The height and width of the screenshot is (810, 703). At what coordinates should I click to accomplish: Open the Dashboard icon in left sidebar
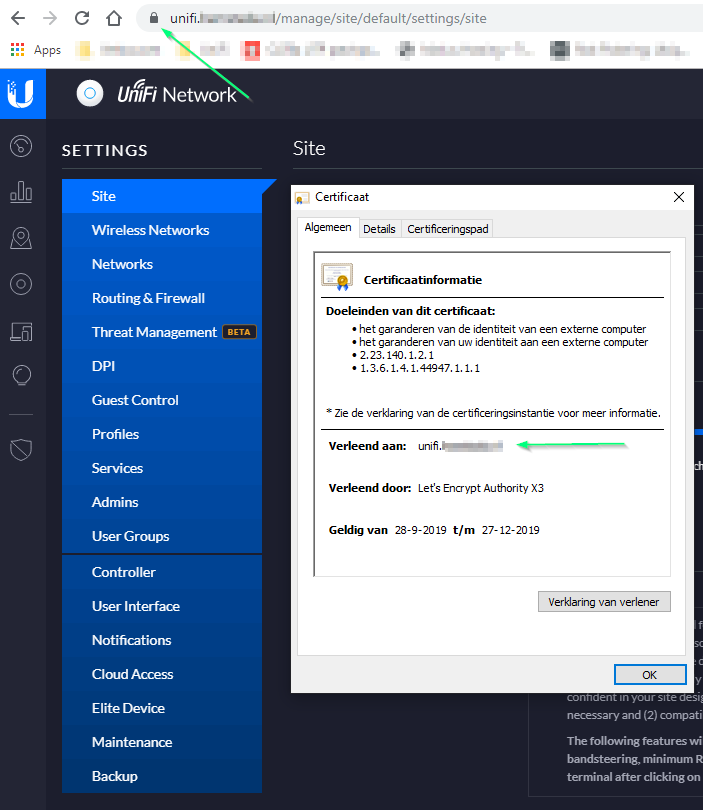[x=21, y=146]
